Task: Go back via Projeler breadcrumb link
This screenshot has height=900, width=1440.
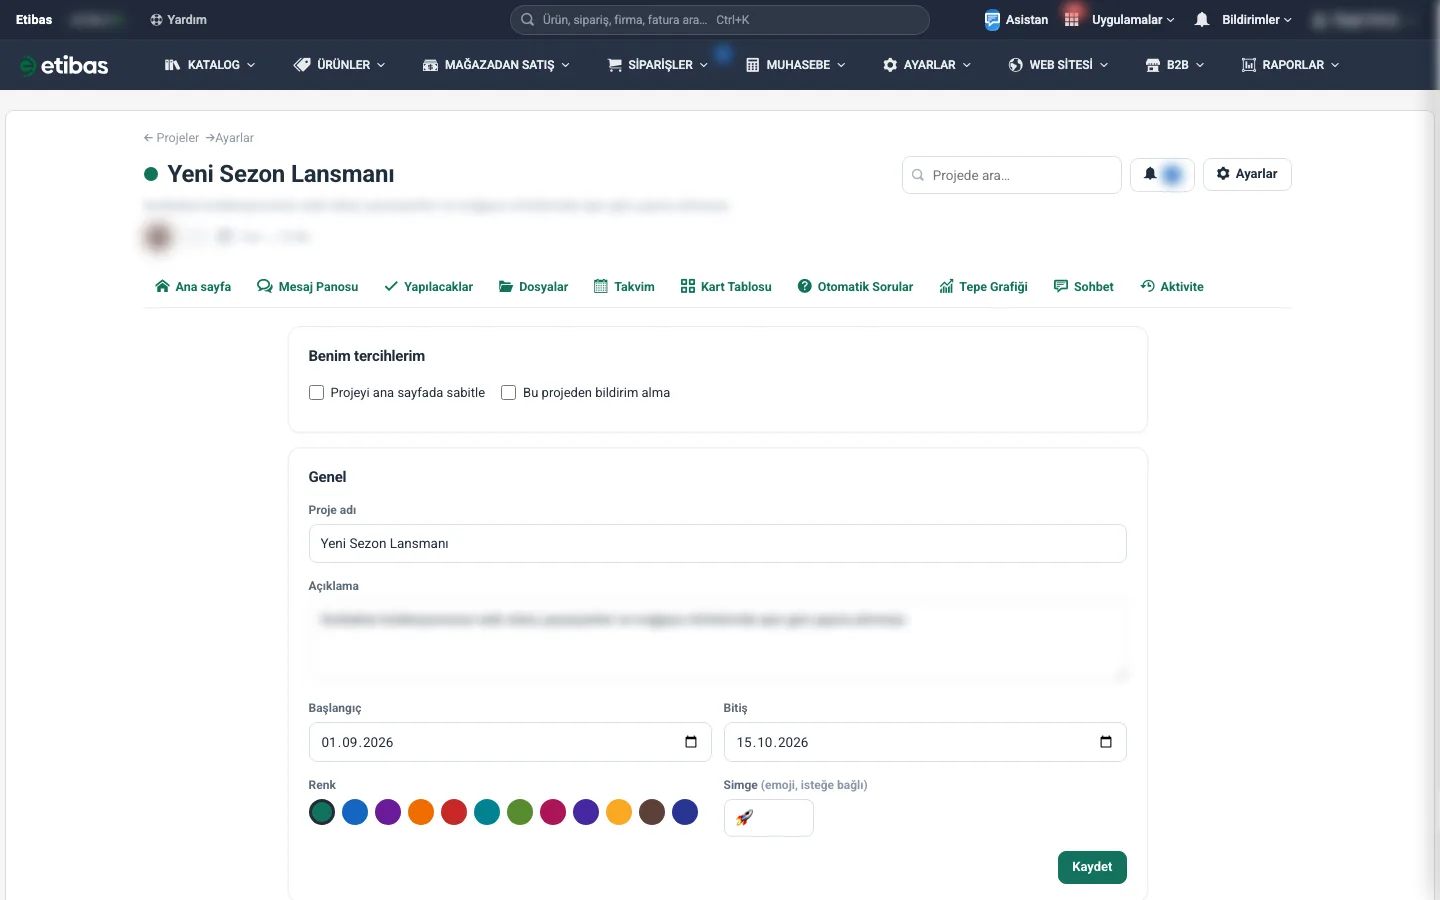Action: (x=171, y=138)
